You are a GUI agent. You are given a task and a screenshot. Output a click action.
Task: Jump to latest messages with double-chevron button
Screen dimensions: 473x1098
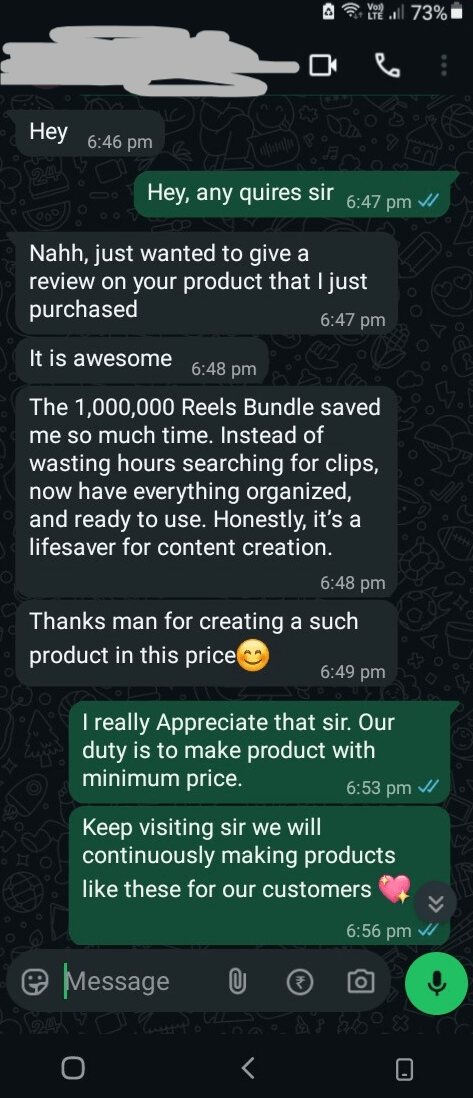[435, 904]
